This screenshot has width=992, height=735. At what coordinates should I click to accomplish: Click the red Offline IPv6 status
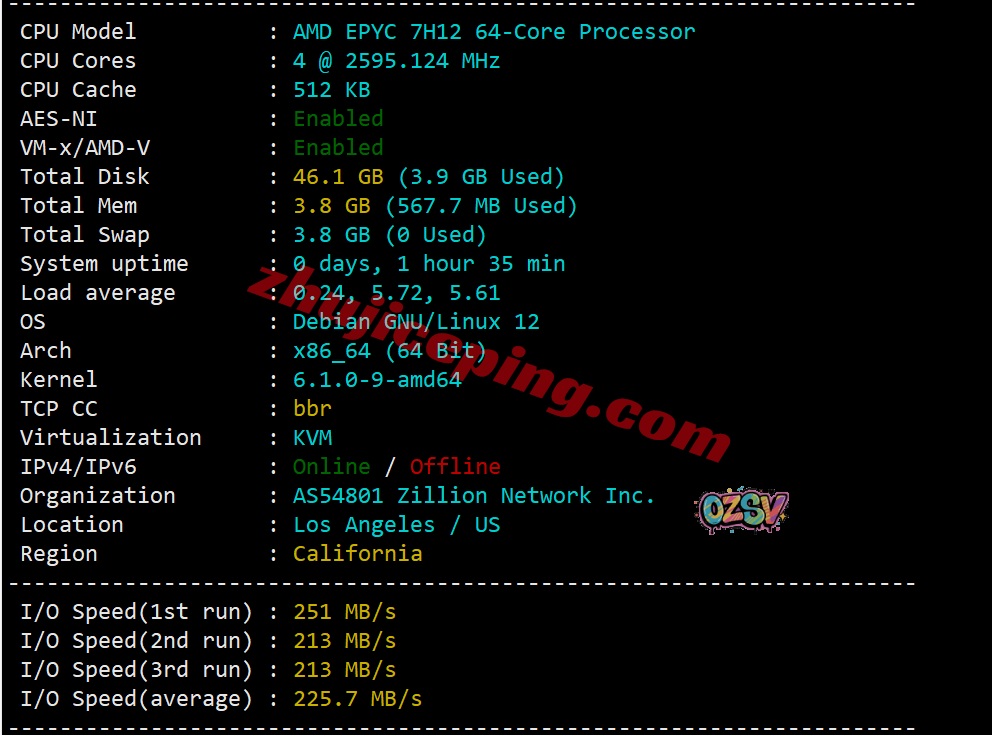point(455,467)
